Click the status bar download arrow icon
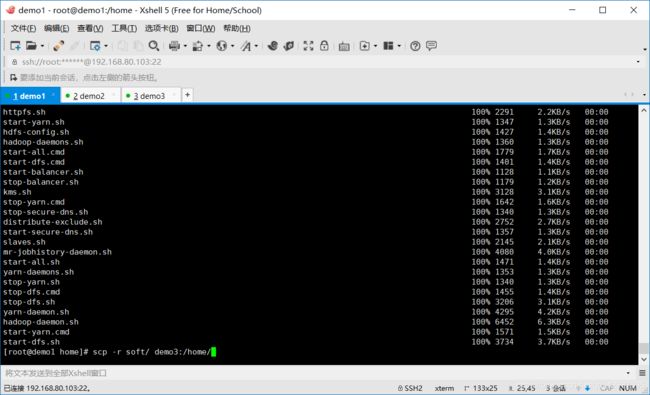The image size is (650, 395). [x=587, y=388]
